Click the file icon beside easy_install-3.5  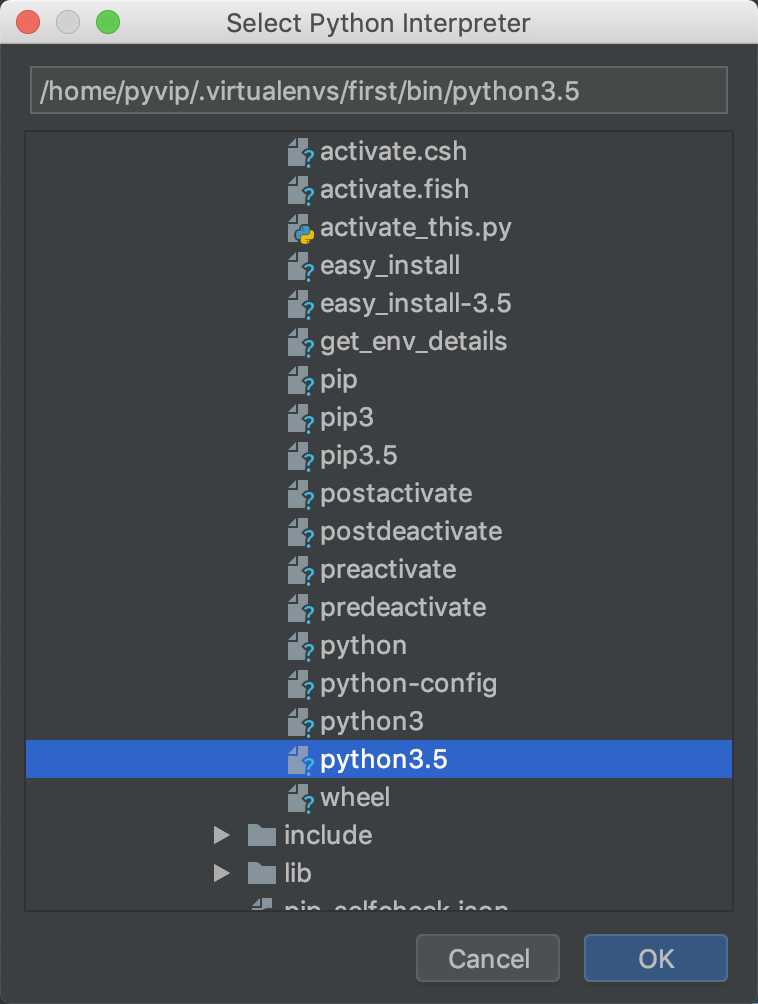pos(300,304)
